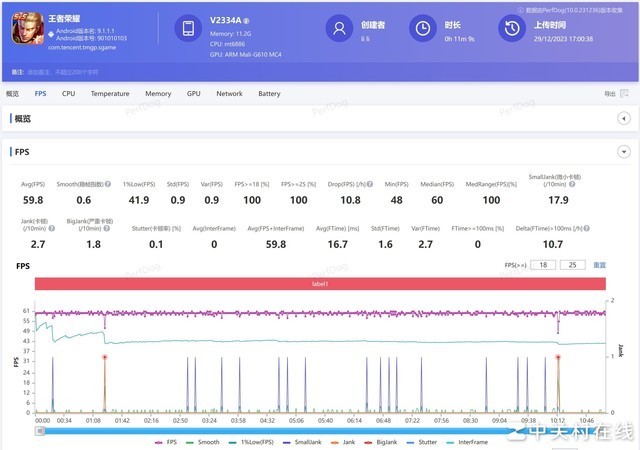Click the BigJank marker near 01:08
640x450 pixels.
pyautogui.click(x=103, y=356)
